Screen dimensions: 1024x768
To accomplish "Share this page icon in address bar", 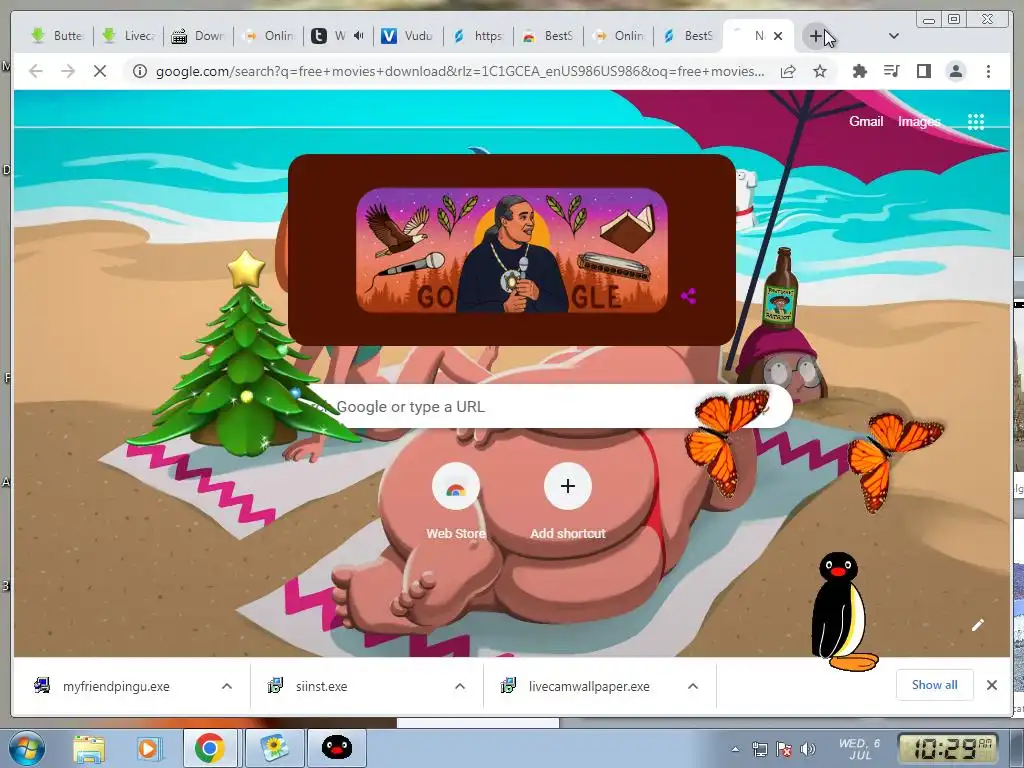I will pos(788,71).
